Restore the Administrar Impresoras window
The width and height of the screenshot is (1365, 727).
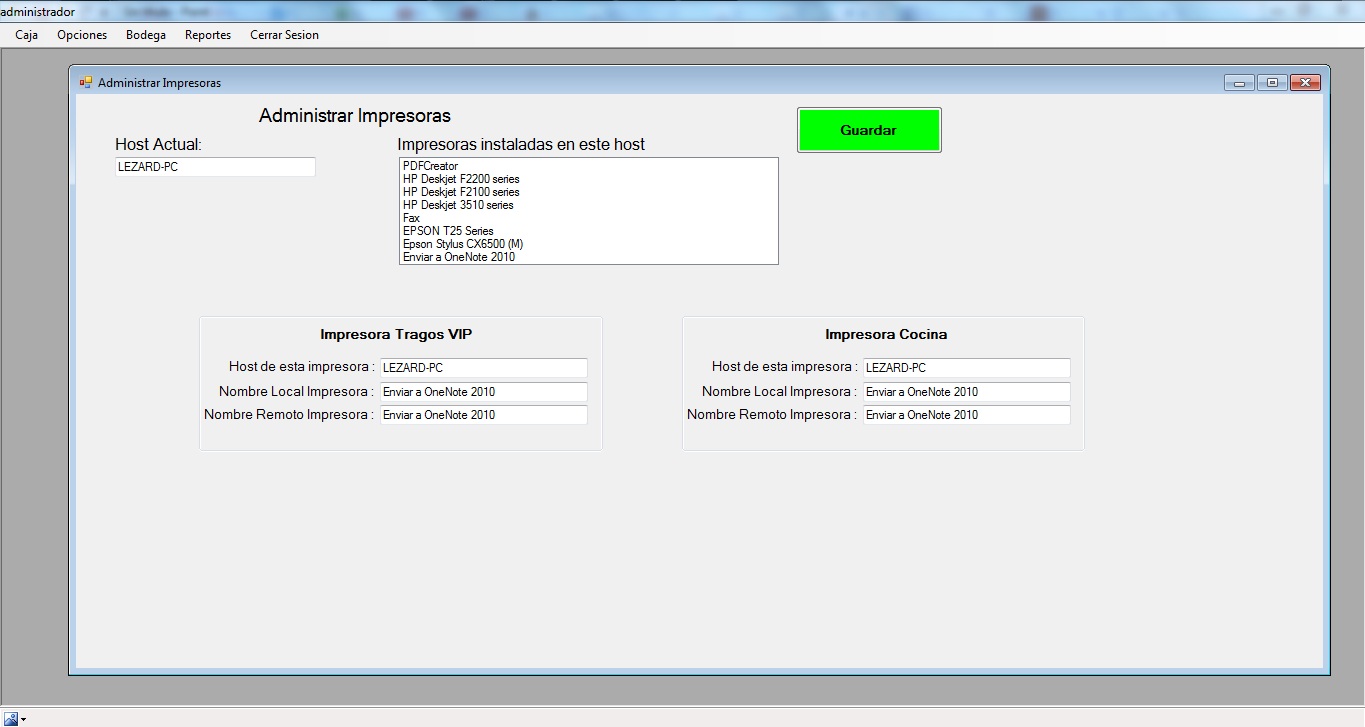[x=1272, y=83]
